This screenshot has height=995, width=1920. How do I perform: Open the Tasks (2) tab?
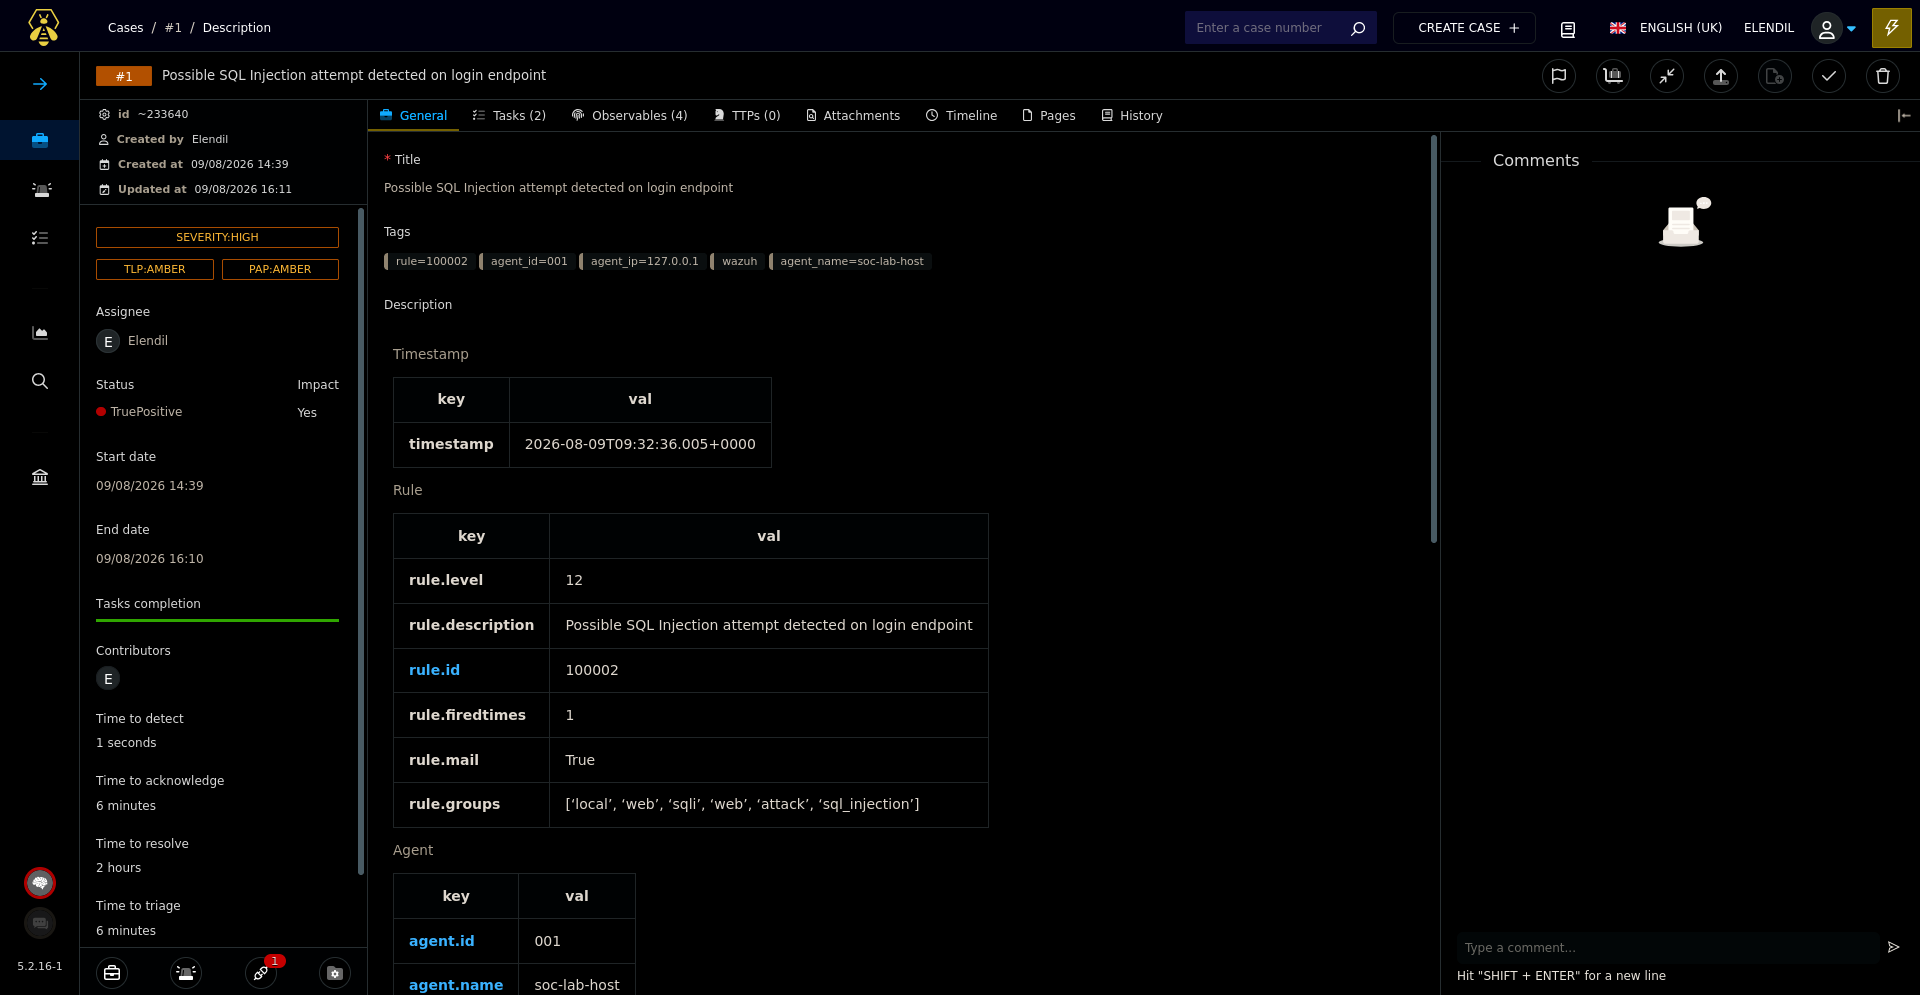(x=509, y=116)
